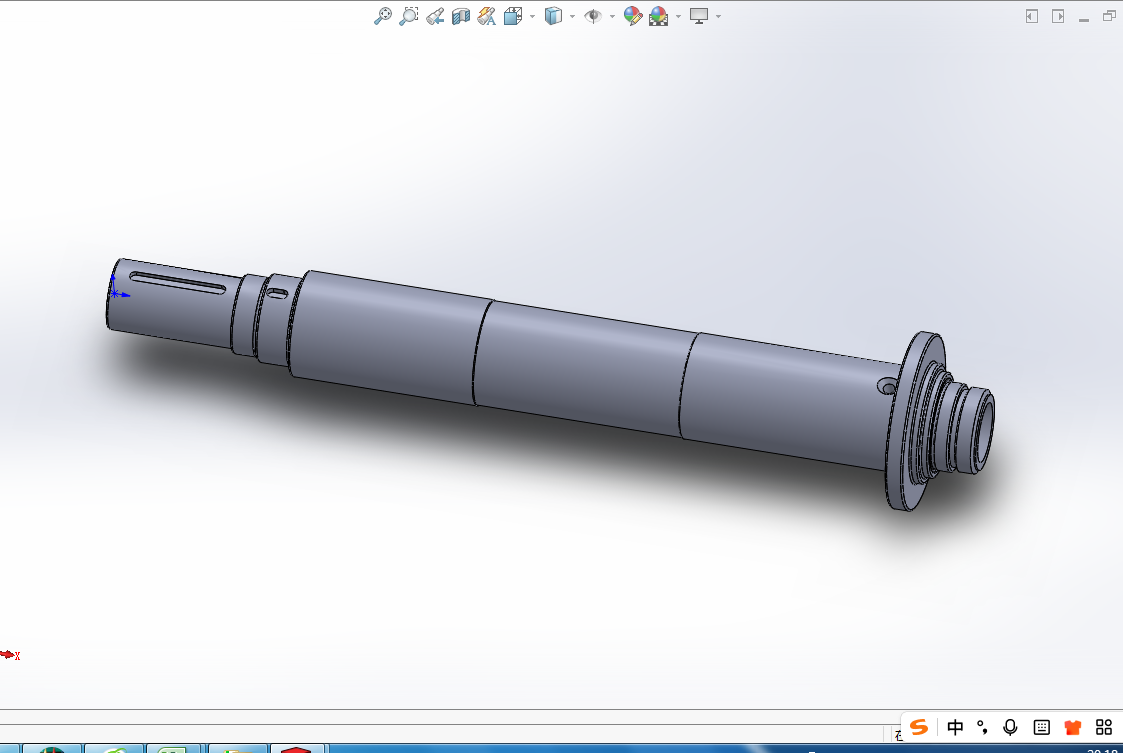
Task: Expand the View Settings dropdown arrow
Action: tap(718, 16)
